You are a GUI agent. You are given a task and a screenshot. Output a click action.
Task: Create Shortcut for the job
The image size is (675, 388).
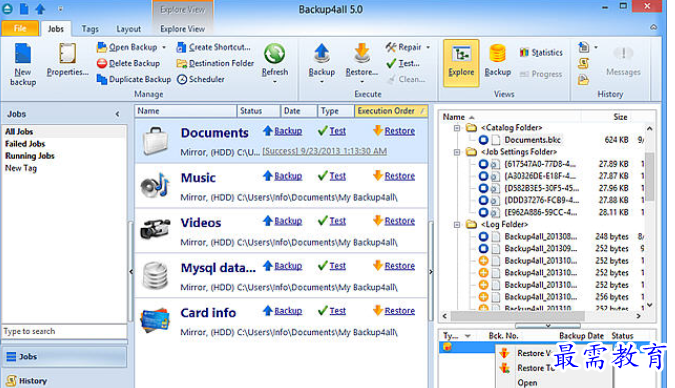[x=213, y=47]
